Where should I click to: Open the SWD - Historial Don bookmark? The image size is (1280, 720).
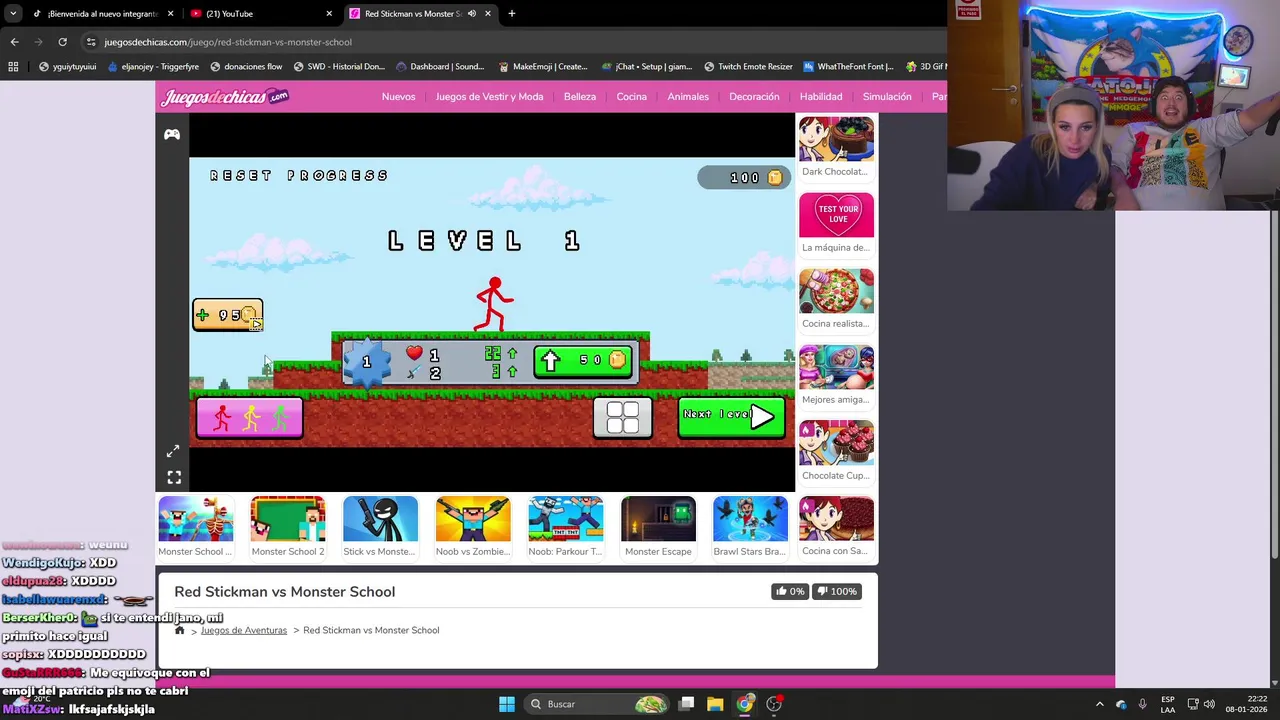[339, 67]
